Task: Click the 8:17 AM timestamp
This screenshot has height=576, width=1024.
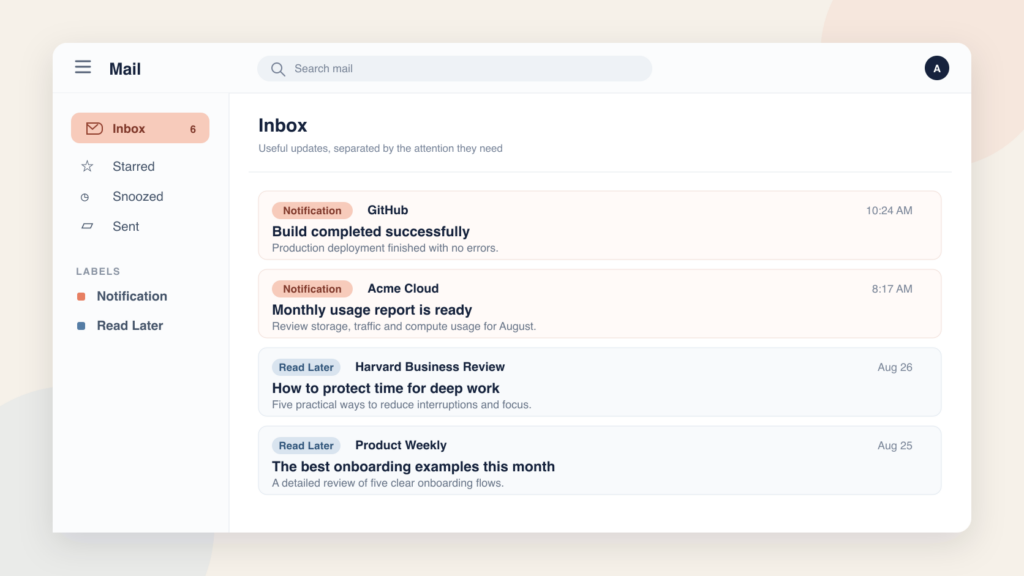Action: 892,289
